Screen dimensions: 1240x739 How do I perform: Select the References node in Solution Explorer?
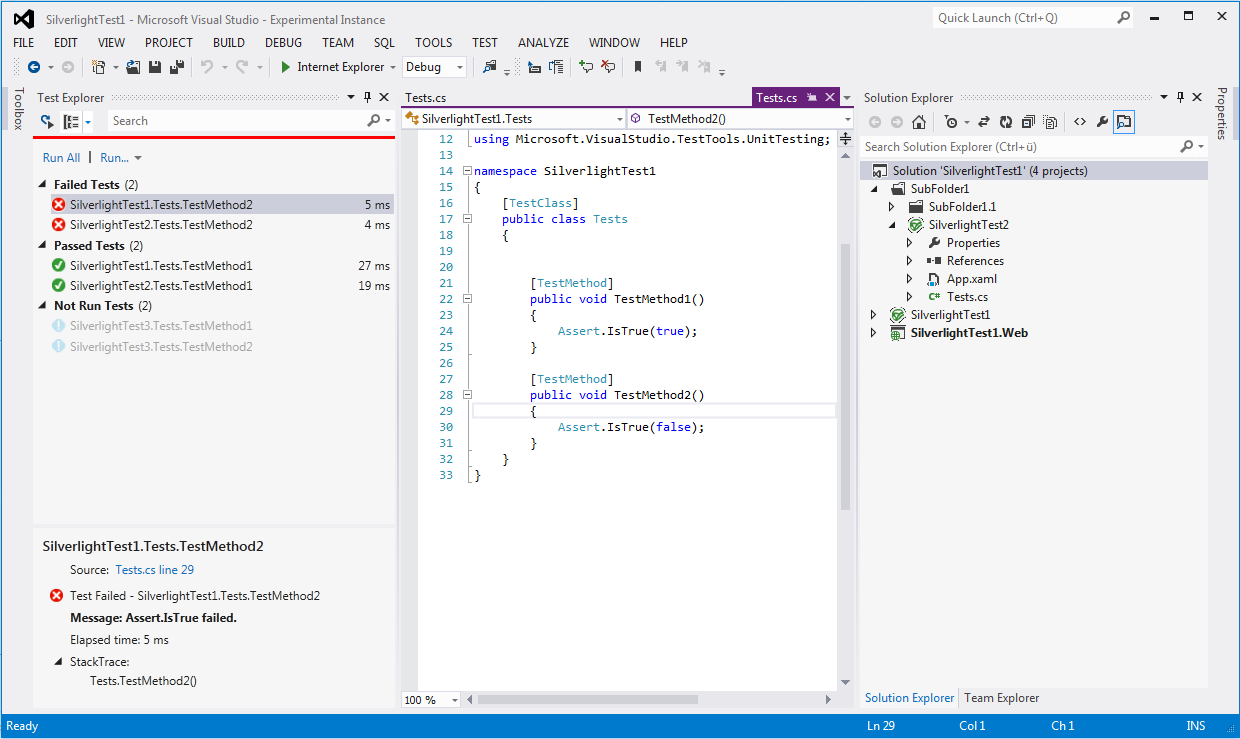coord(975,261)
